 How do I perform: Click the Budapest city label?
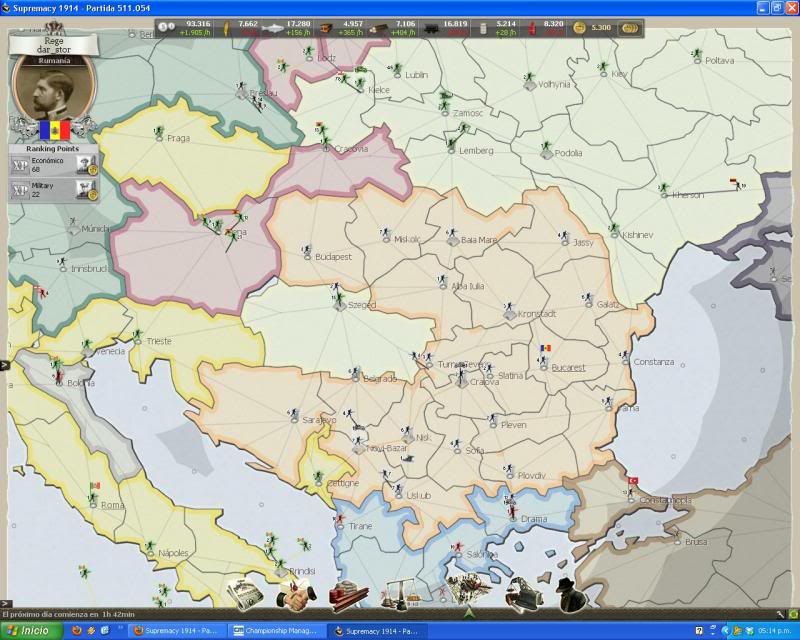[x=333, y=257]
